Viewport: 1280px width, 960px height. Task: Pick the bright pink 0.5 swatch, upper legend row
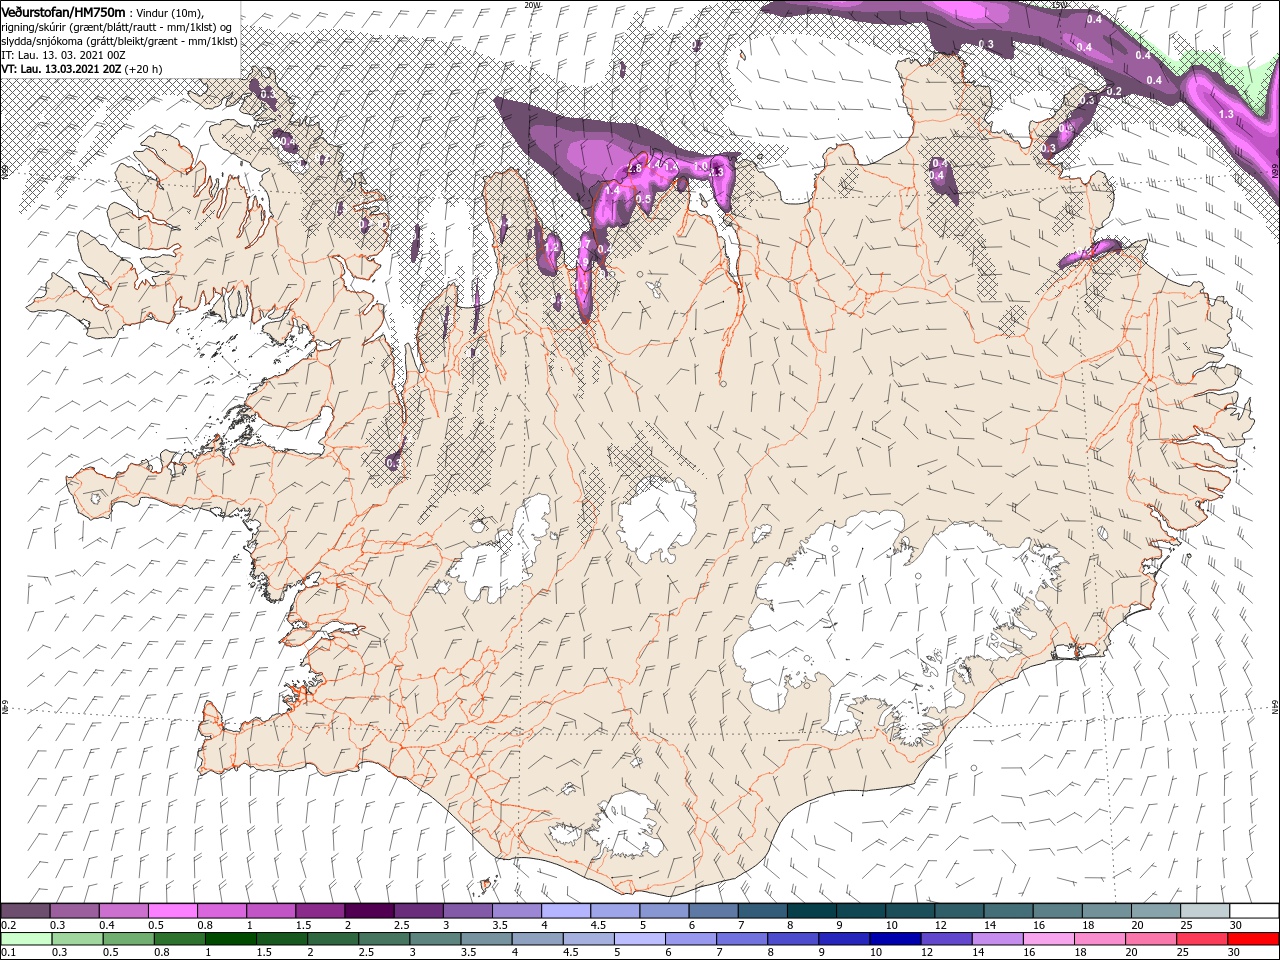coord(172,911)
